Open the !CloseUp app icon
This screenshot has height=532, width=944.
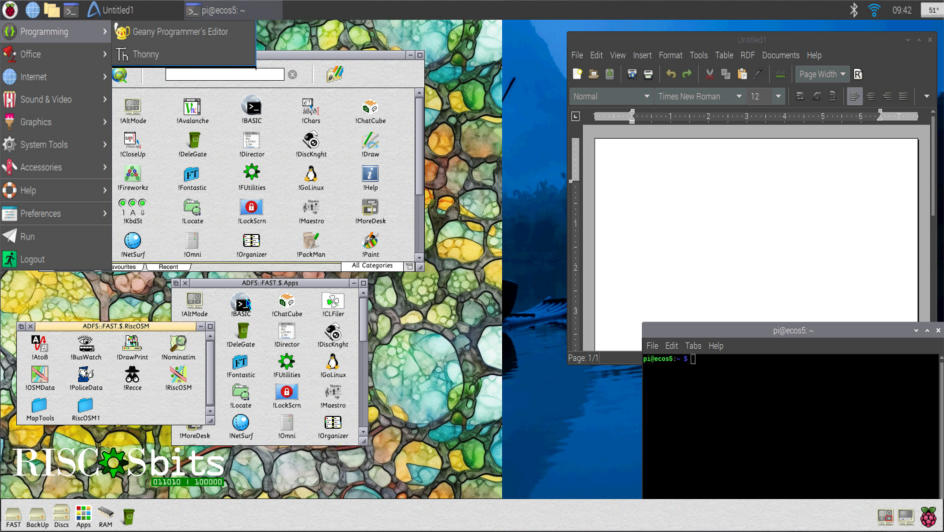point(132,144)
